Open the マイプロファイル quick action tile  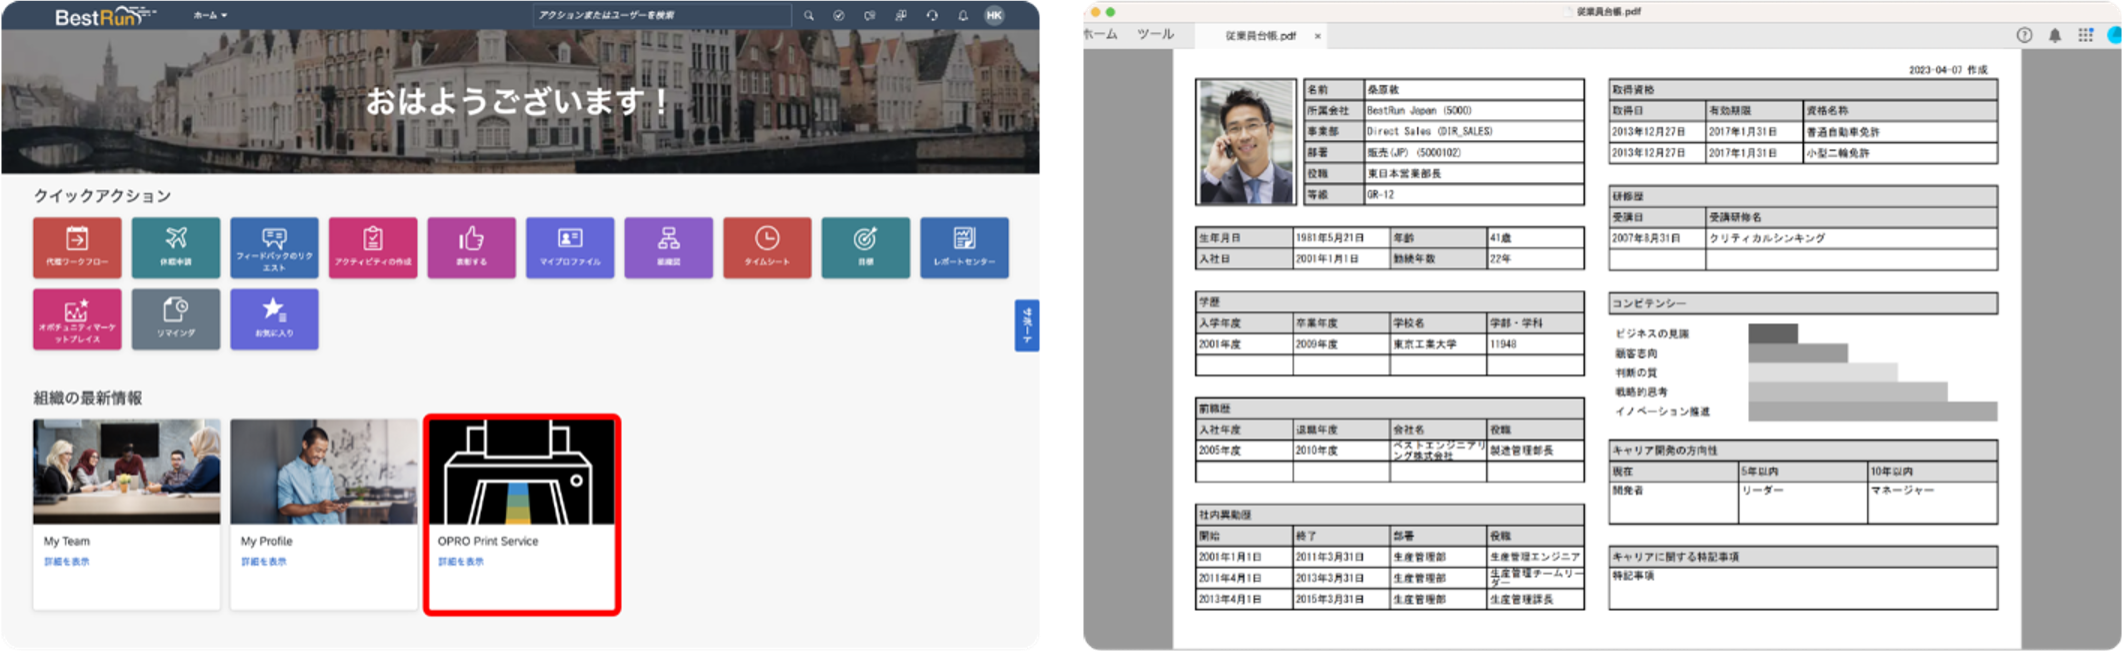tap(570, 247)
